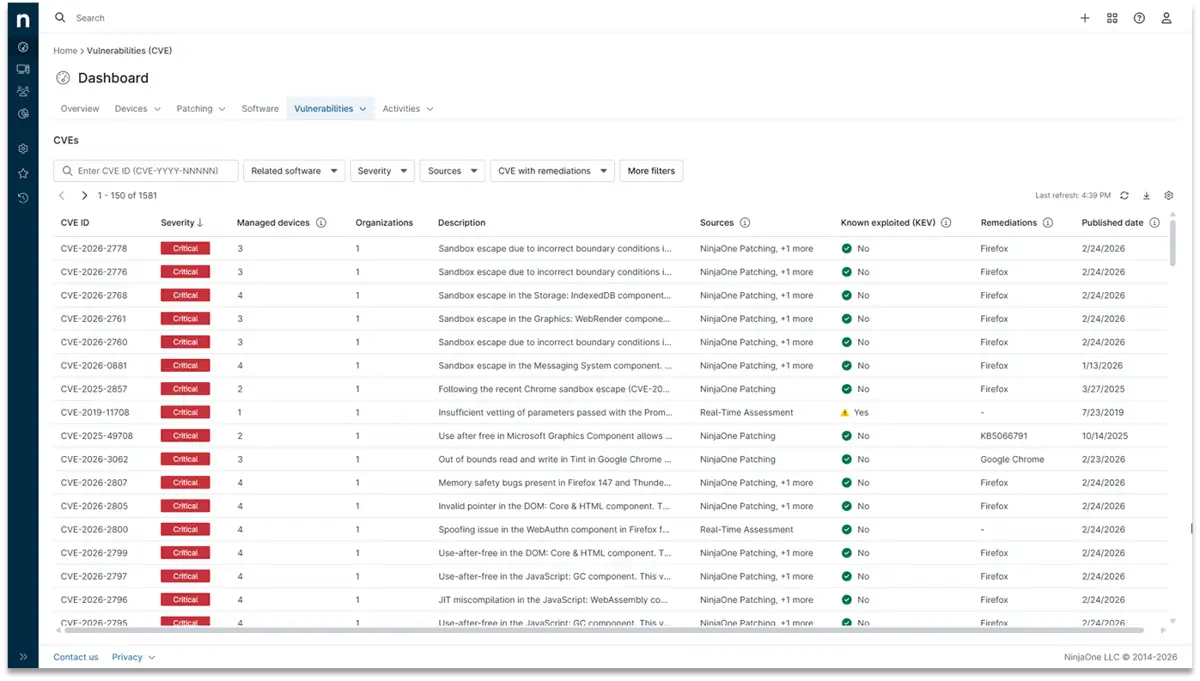
Task: Open the Related software filter dropdown
Action: [294, 171]
